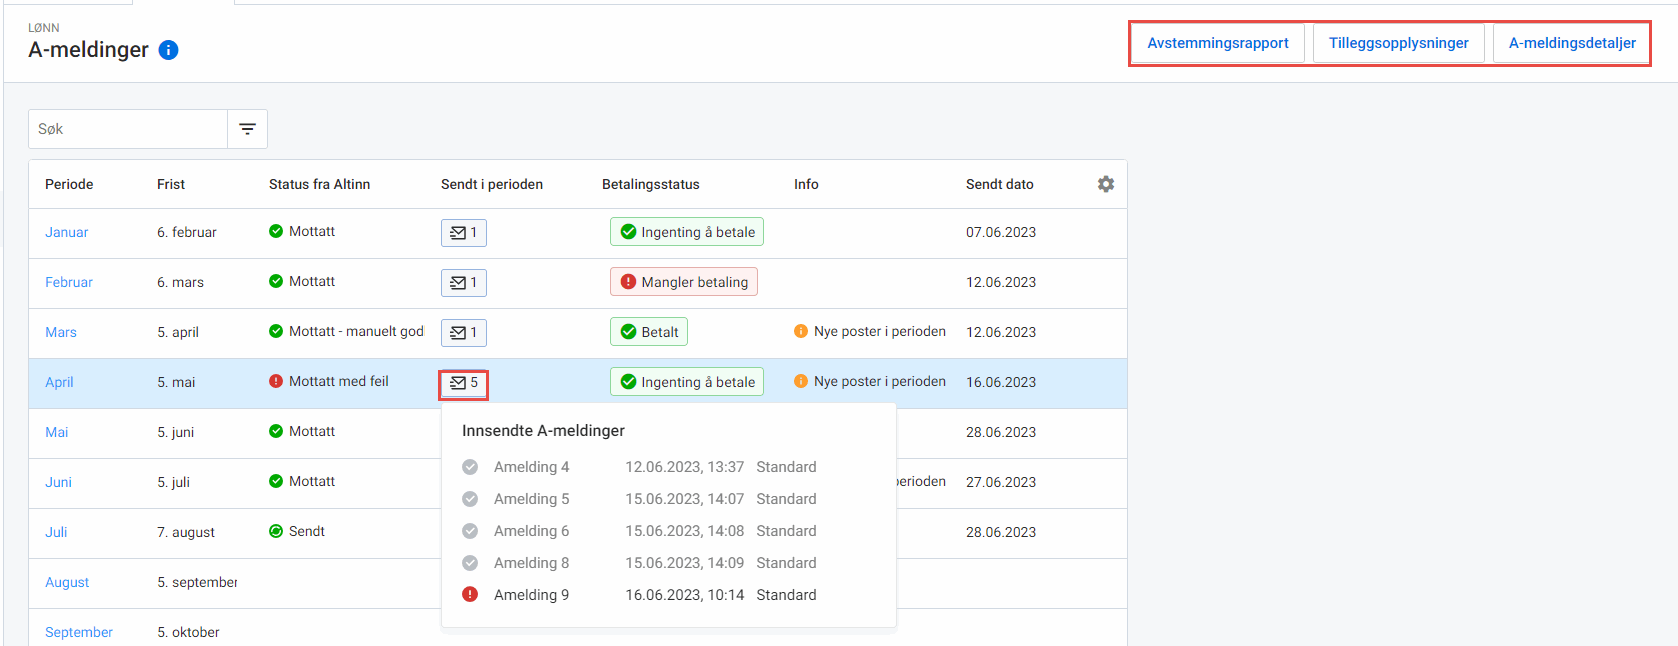
Task: Click in the Søk search field
Action: (128, 129)
